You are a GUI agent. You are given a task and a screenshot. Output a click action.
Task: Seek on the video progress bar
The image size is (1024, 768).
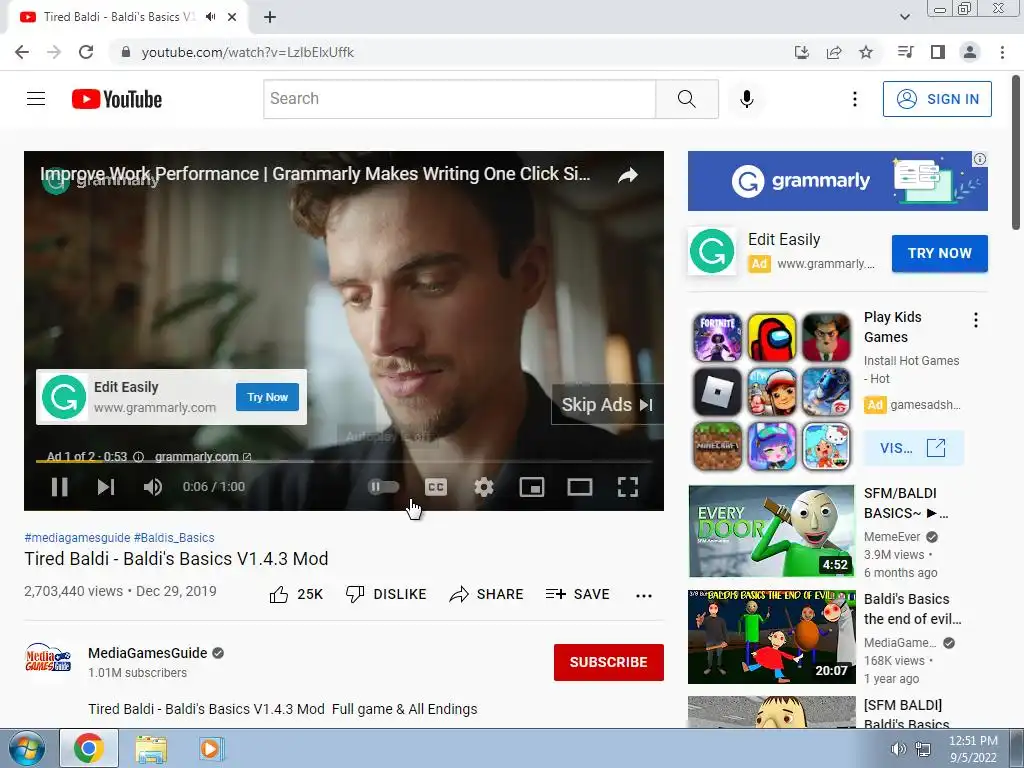(x=344, y=461)
